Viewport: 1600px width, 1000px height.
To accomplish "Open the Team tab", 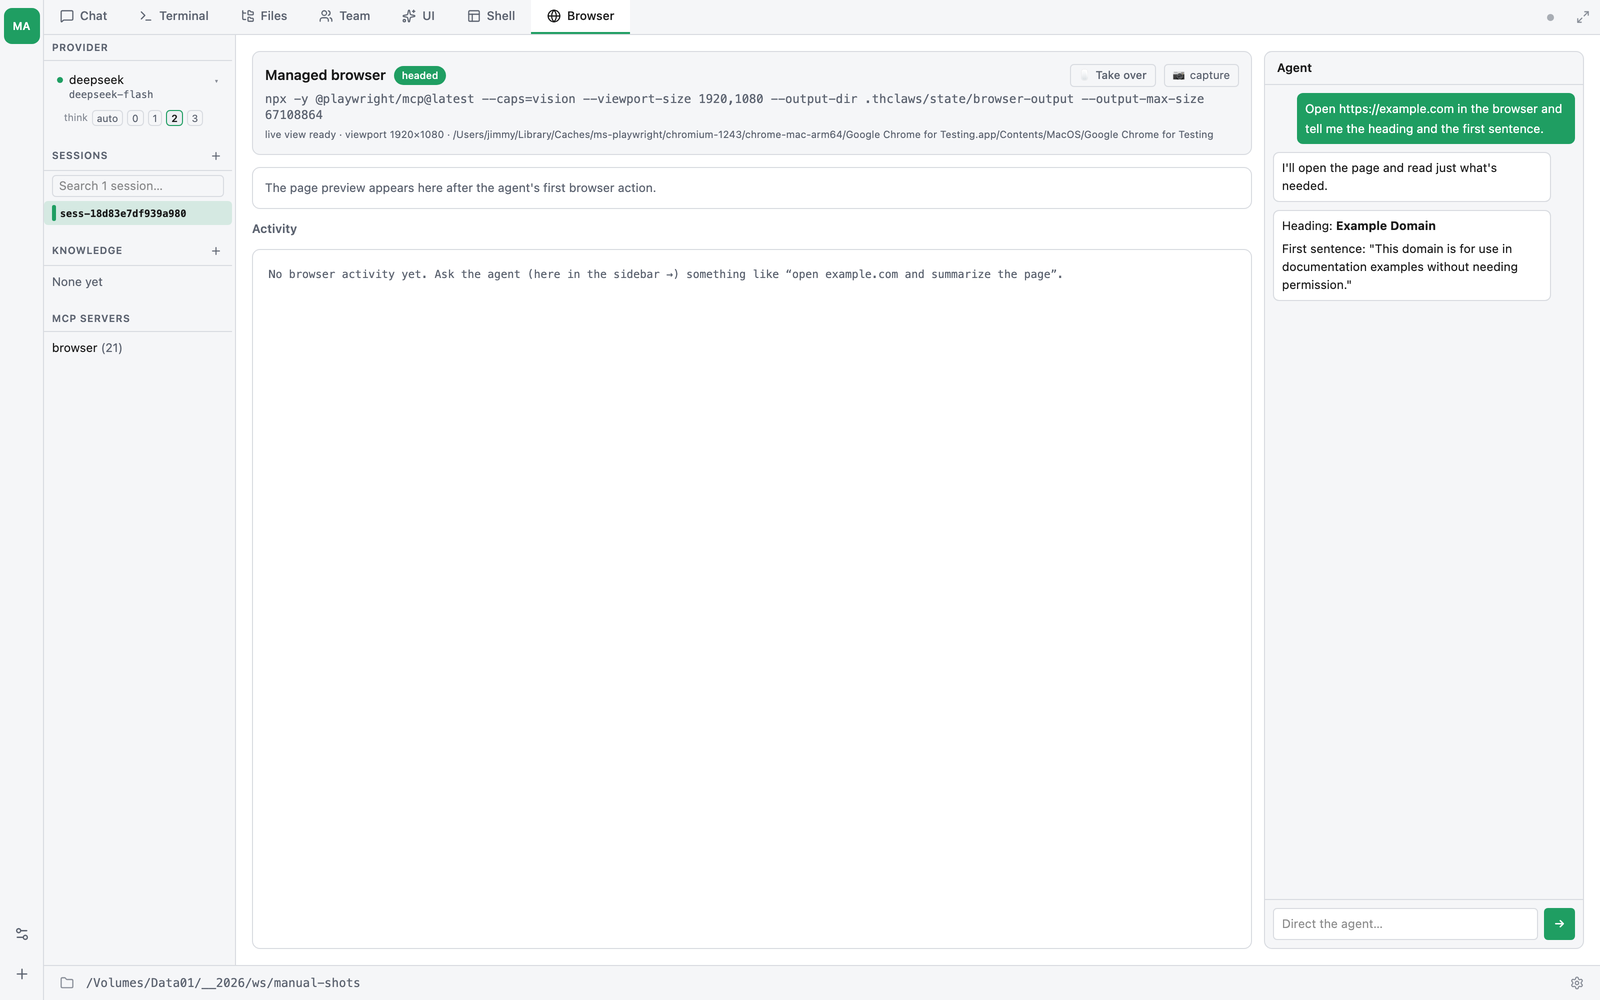I will pyautogui.click(x=345, y=16).
